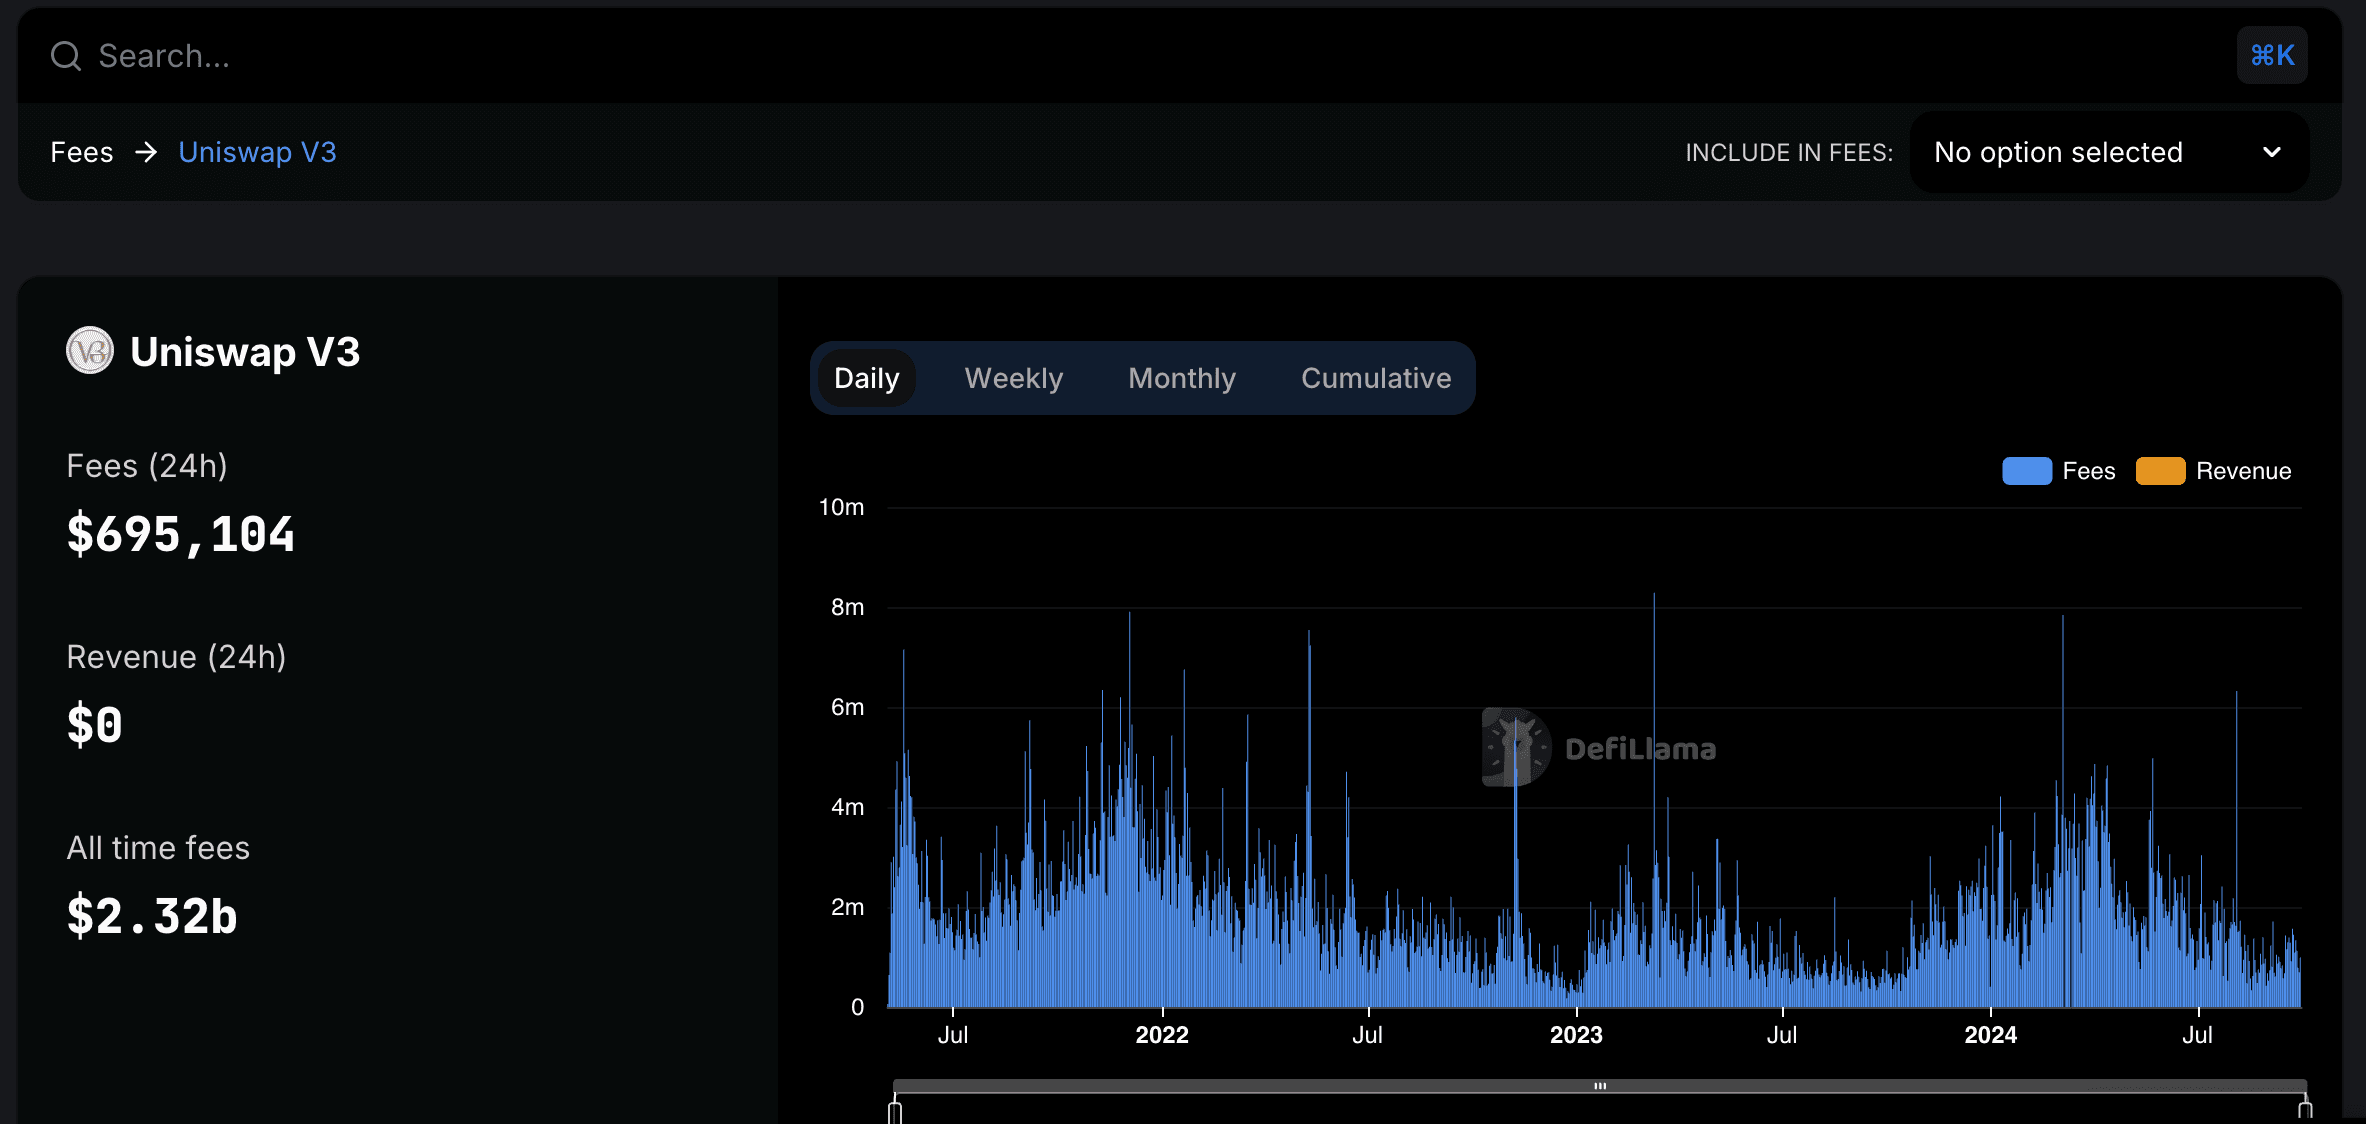
Task: Click the left range slider handle
Action: tap(895, 1110)
